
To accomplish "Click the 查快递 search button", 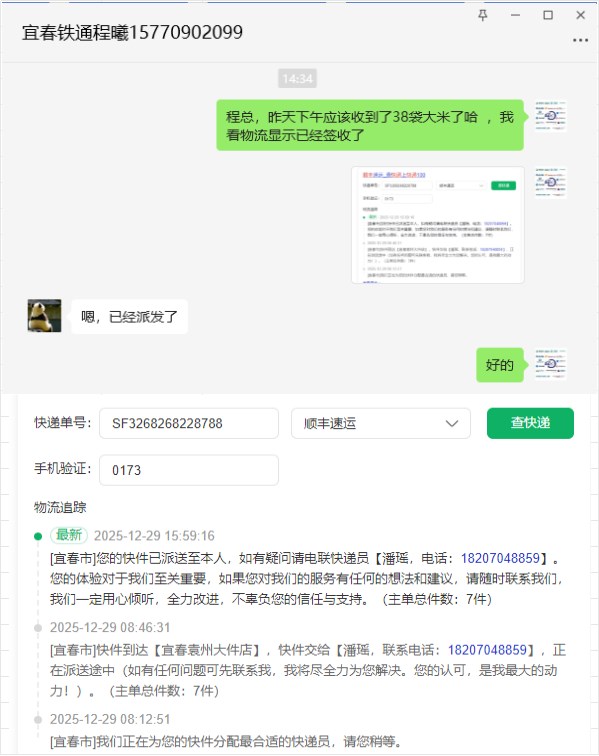I will coord(530,423).
